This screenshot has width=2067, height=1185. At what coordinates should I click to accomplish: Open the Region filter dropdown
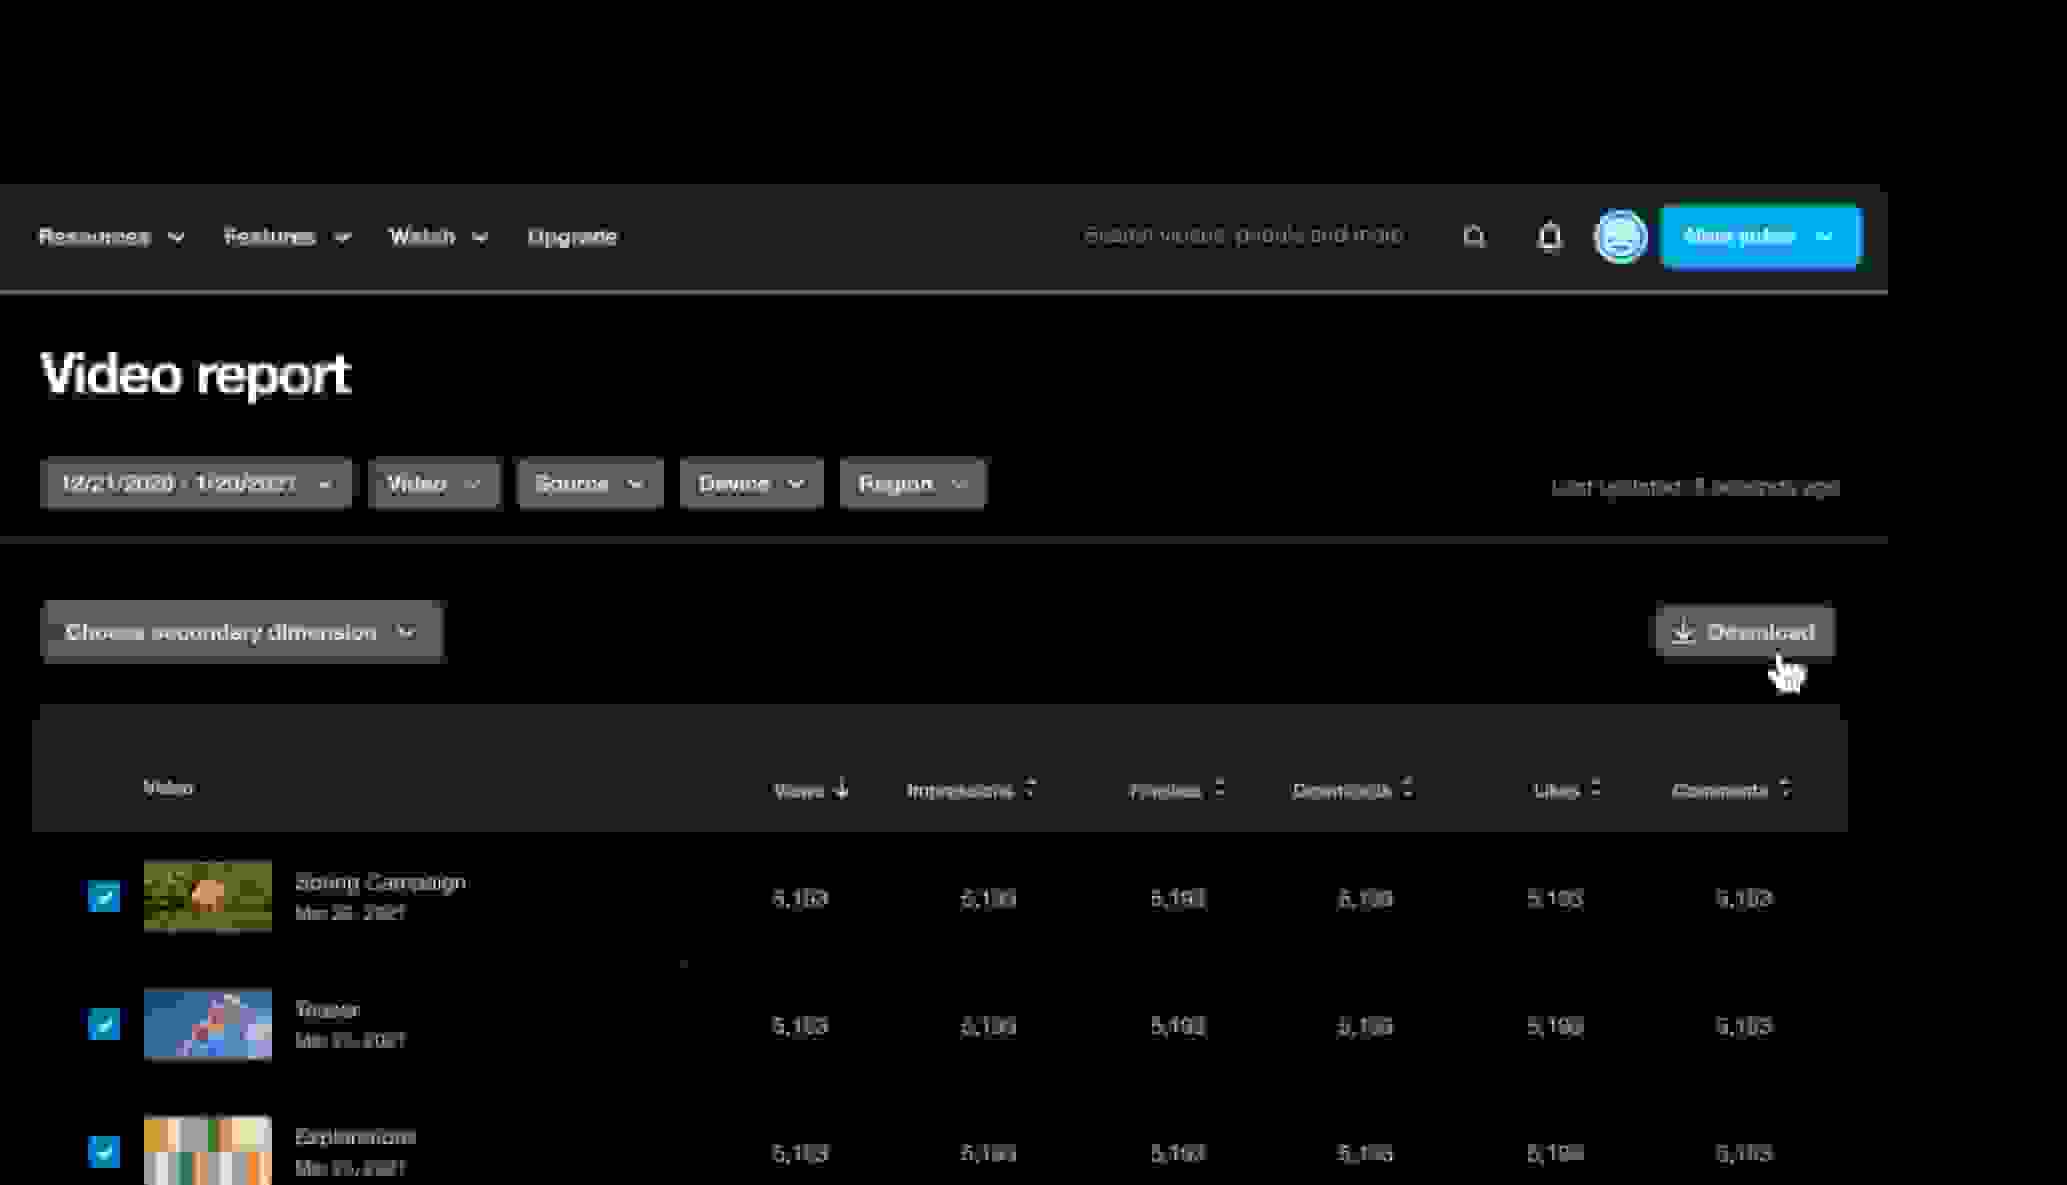pyautogui.click(x=912, y=484)
